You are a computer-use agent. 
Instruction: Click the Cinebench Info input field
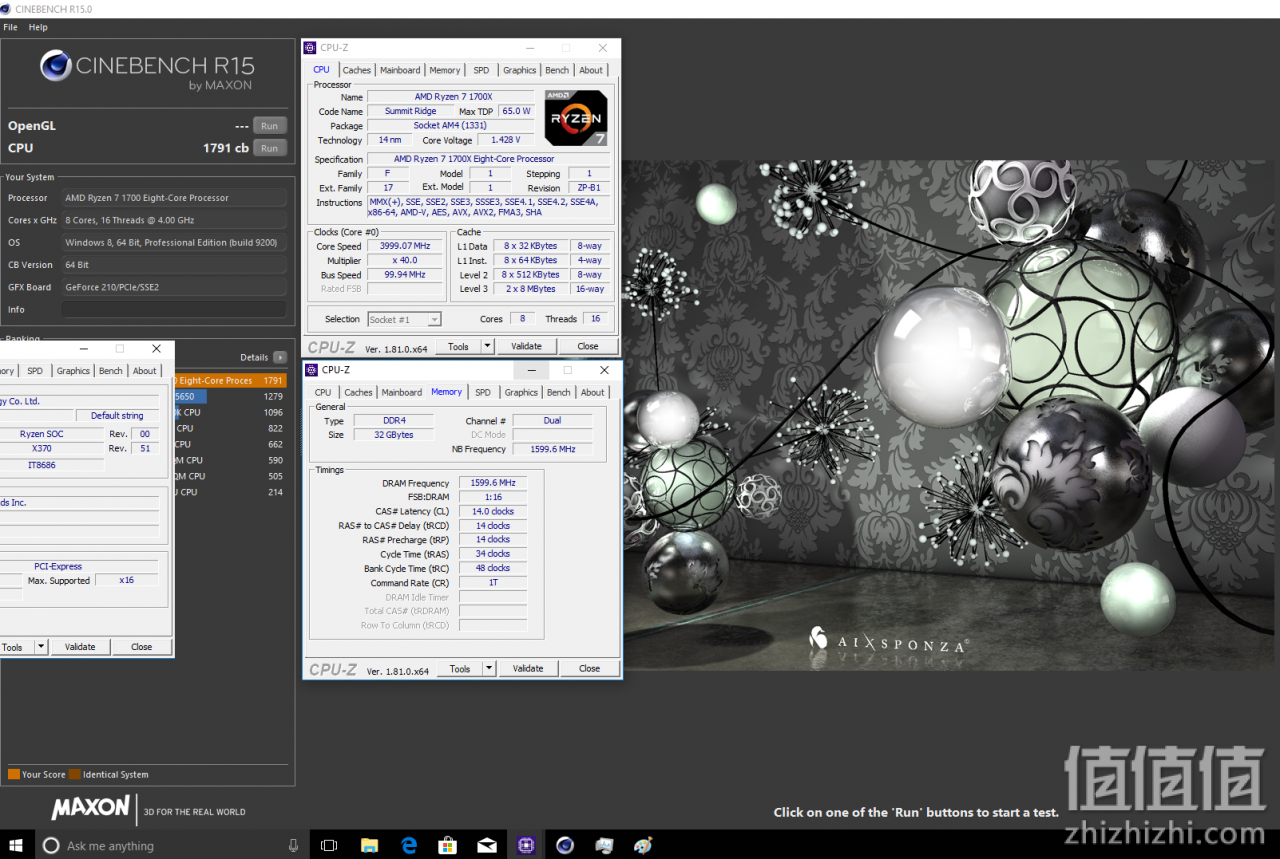pyautogui.click(x=174, y=310)
